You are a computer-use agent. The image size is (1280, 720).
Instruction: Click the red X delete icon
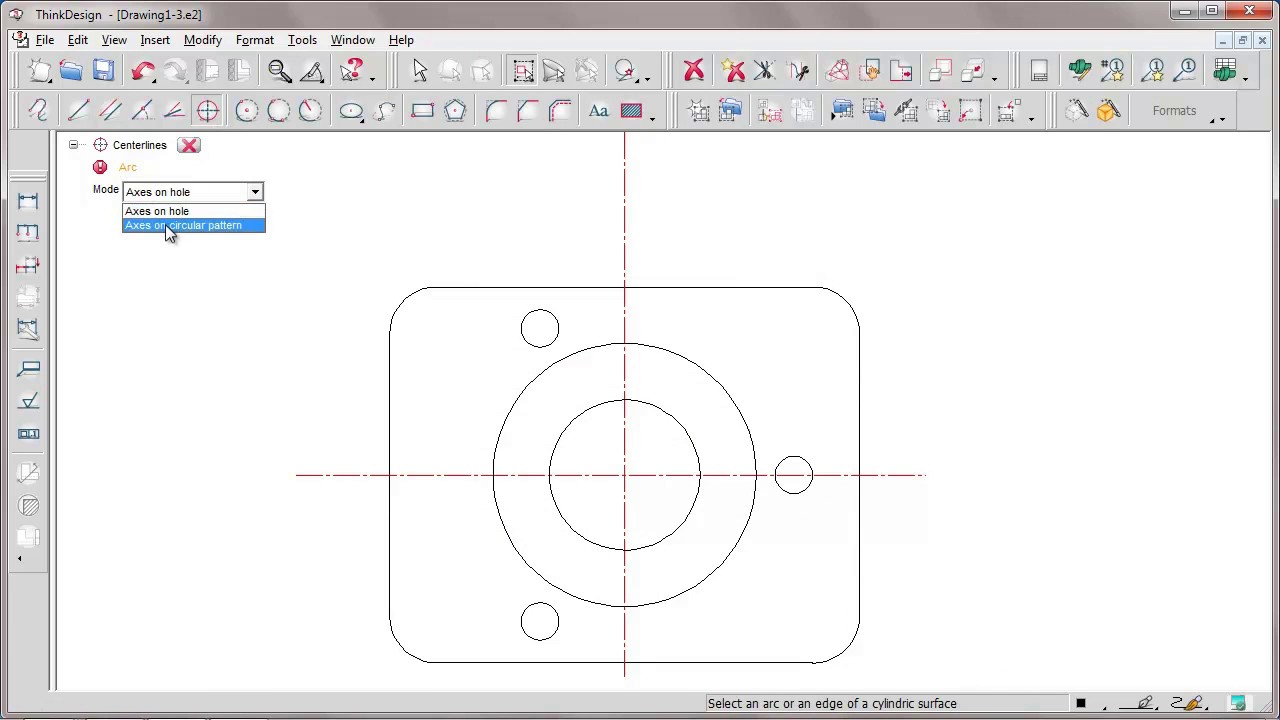[x=693, y=70]
